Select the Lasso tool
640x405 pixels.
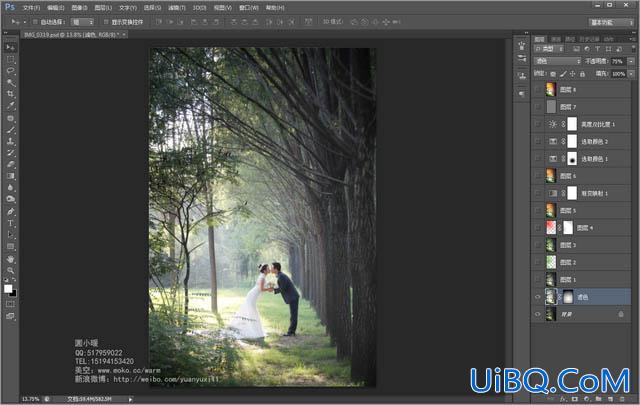(x=11, y=71)
